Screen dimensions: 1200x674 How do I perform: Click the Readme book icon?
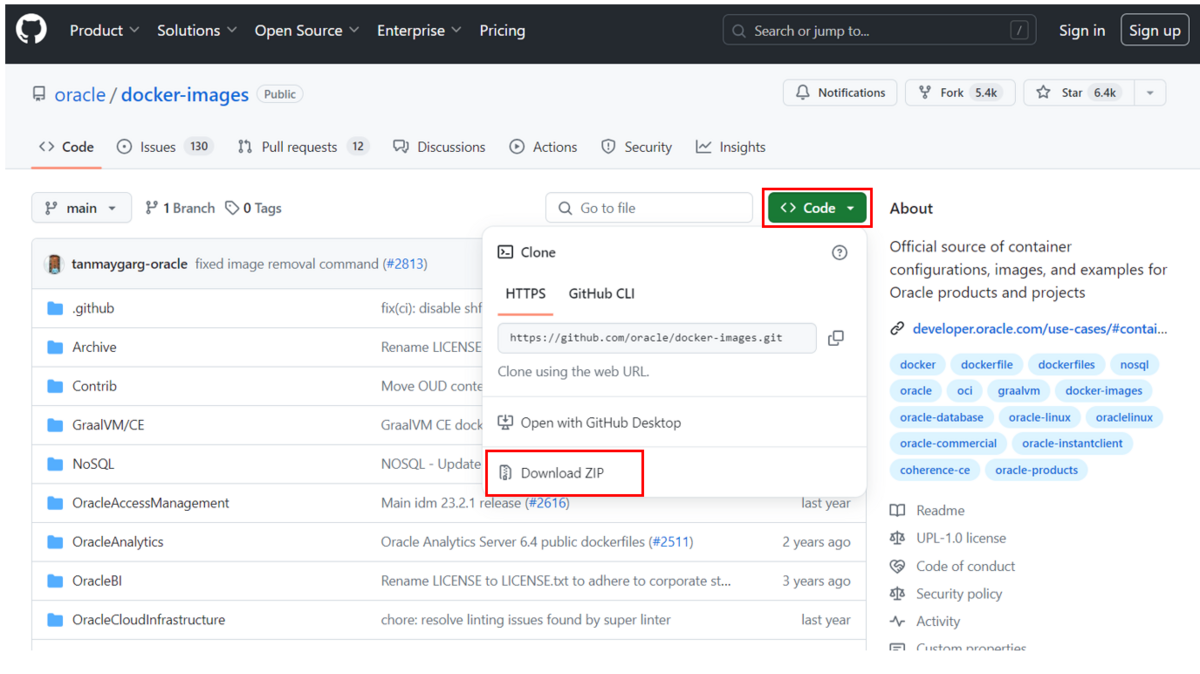(900, 510)
